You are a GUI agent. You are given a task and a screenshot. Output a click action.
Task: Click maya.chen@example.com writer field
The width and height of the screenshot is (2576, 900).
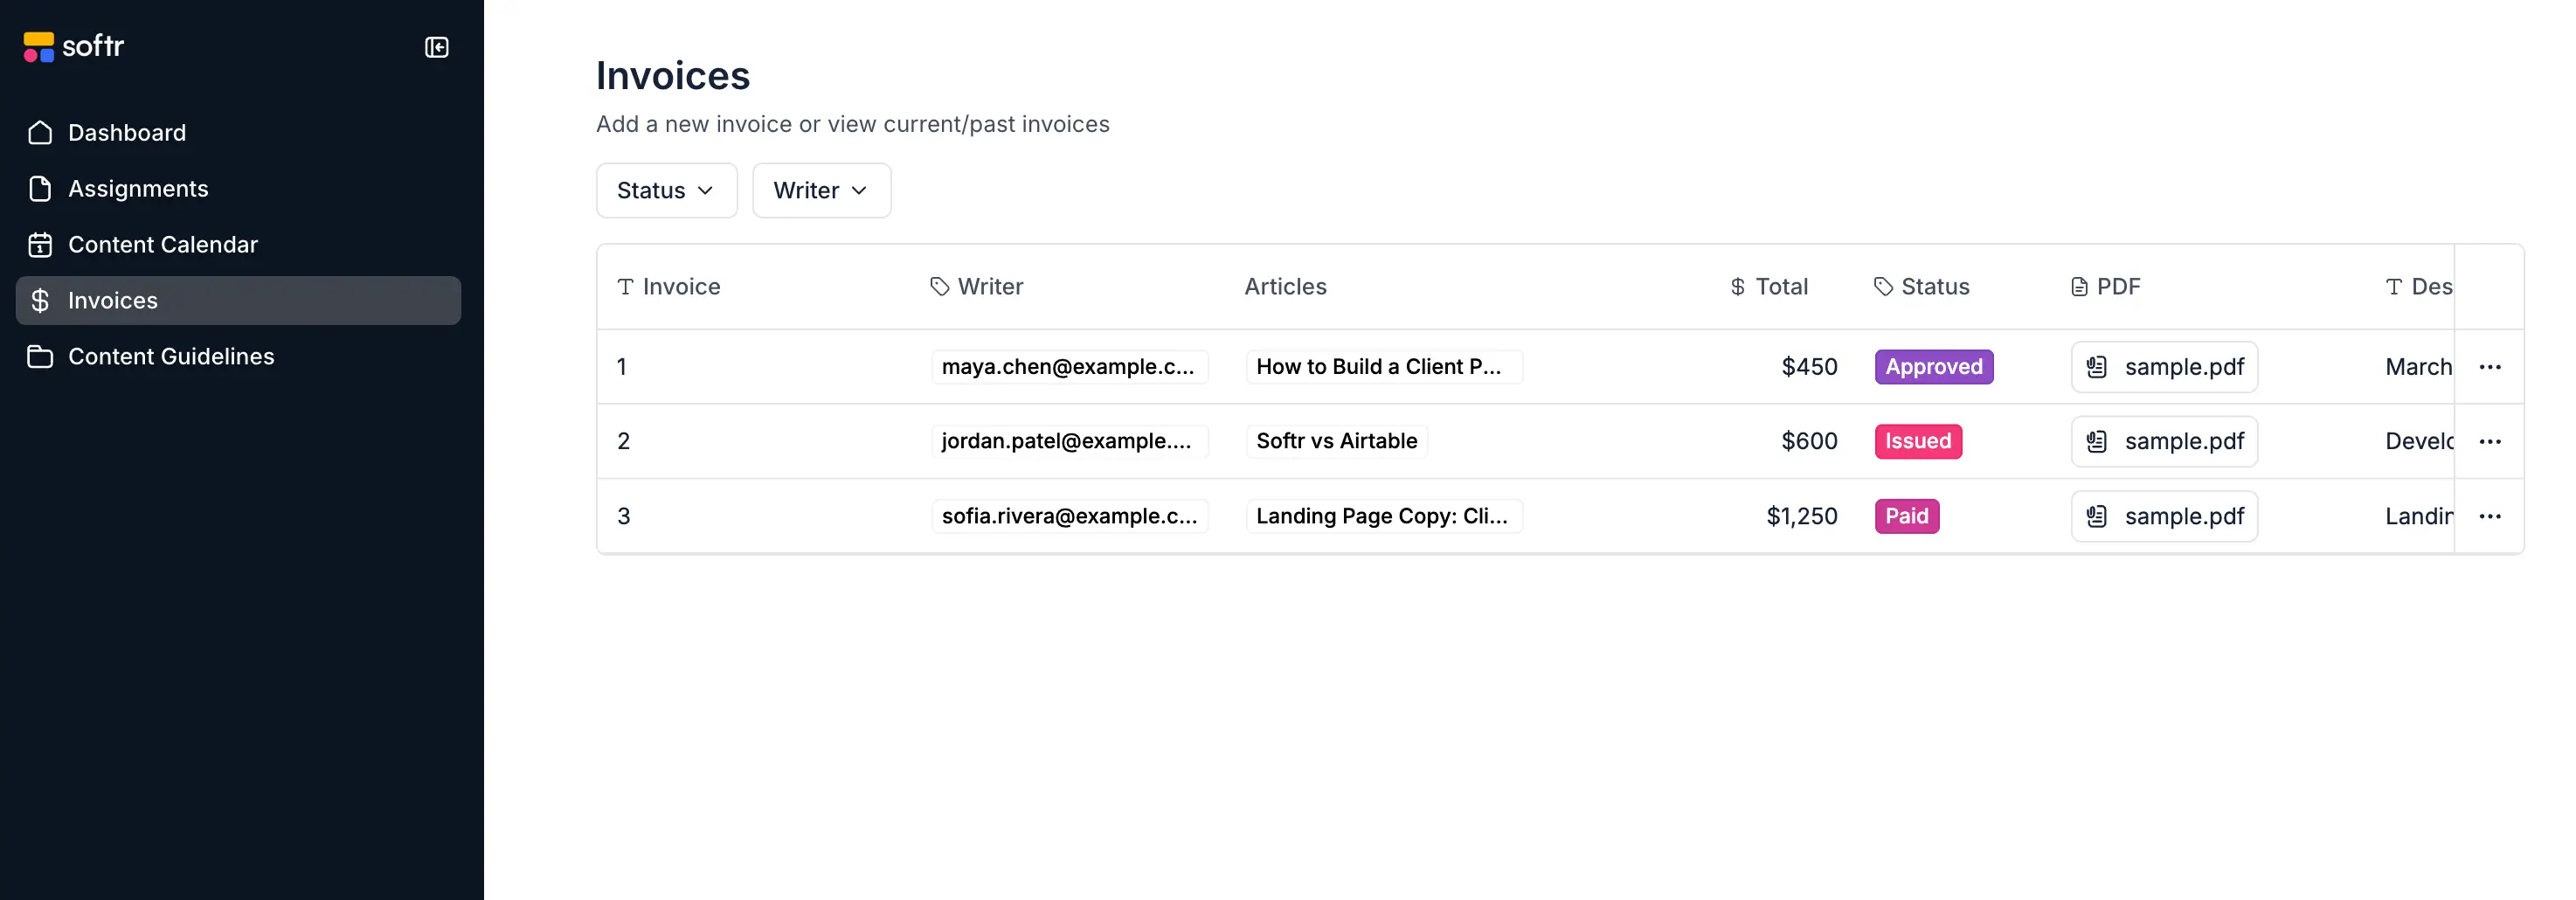[x=1069, y=367]
